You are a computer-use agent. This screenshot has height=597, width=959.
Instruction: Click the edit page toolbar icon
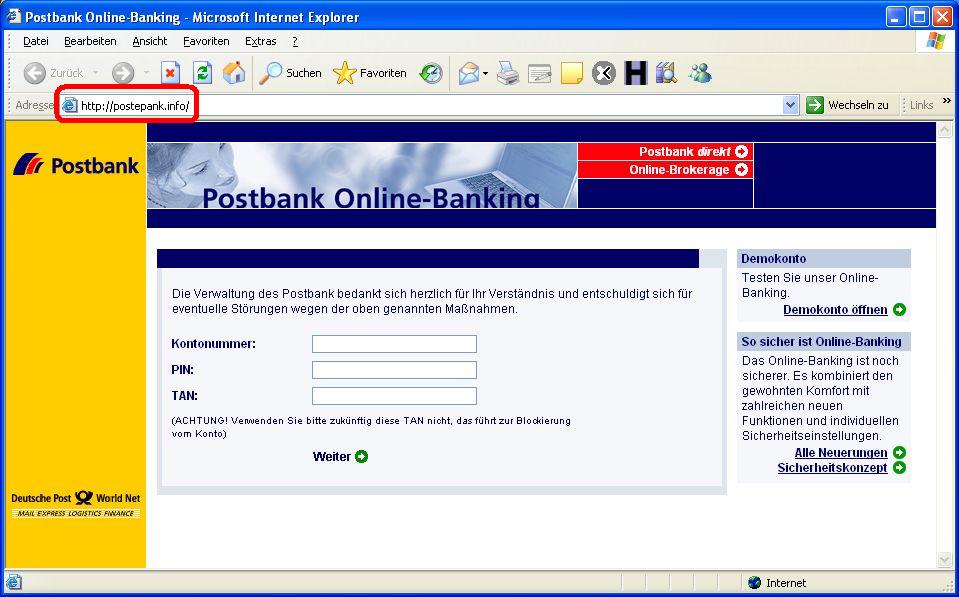tap(539, 73)
